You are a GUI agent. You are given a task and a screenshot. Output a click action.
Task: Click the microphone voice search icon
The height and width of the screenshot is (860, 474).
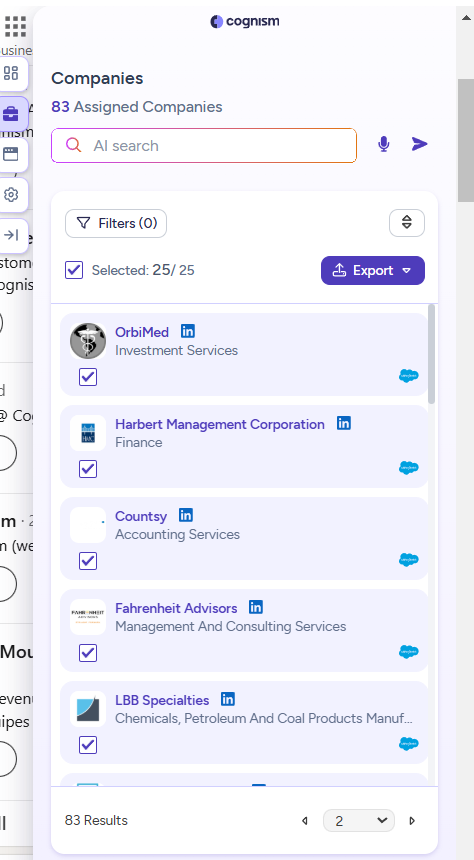click(x=383, y=144)
